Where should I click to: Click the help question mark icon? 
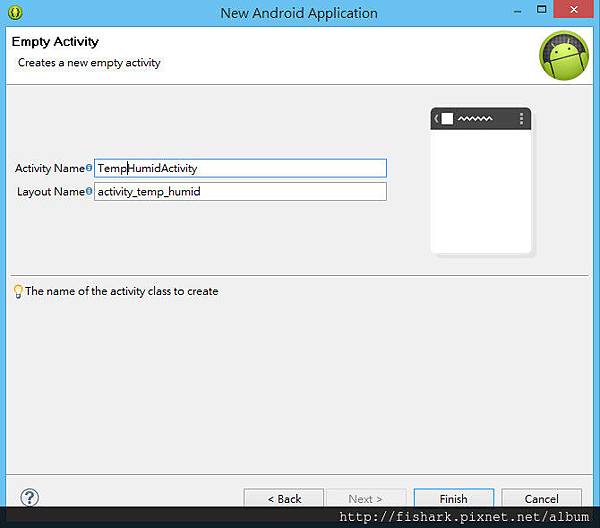[29, 497]
